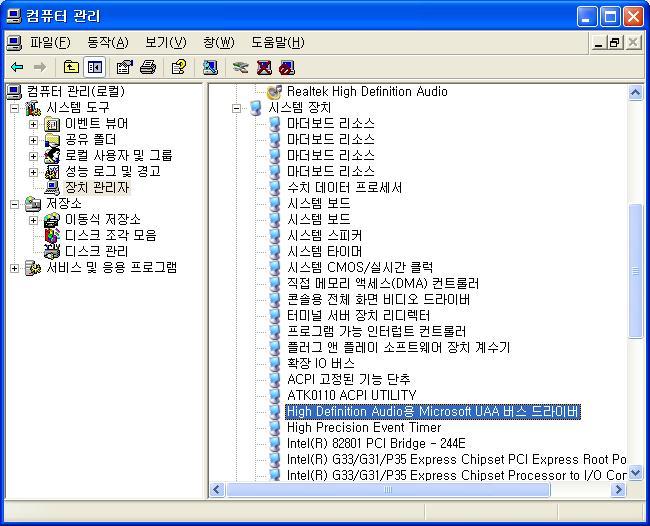Viewport: 650px width, 526px height.
Task: Click the 장치 관리자 icon
Action: coord(52,188)
